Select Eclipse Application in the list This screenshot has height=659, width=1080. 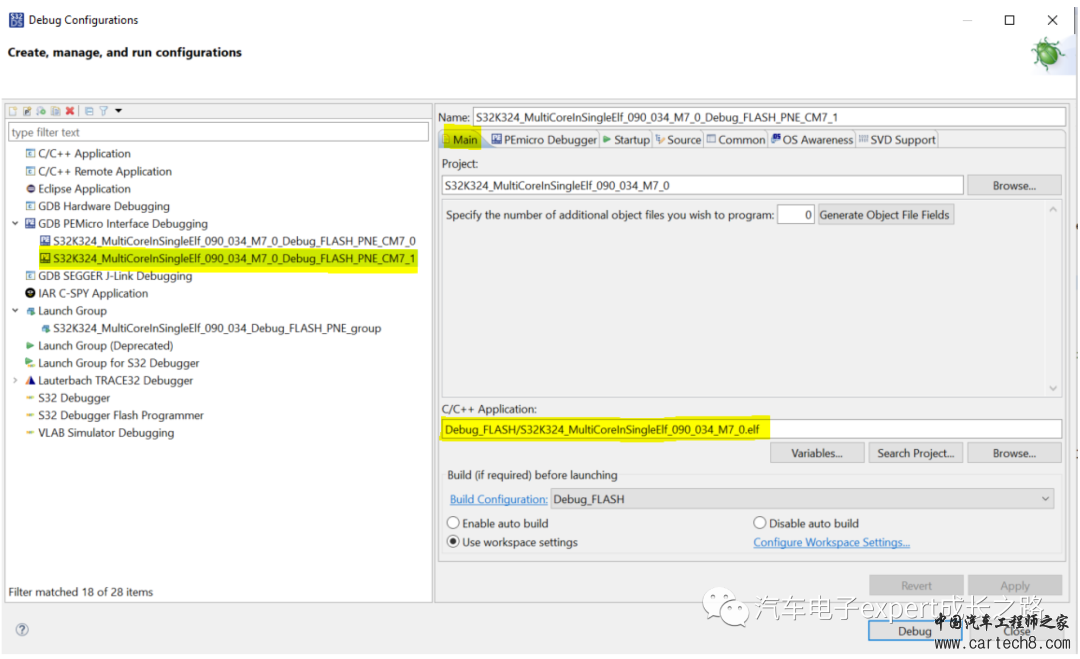(x=84, y=189)
